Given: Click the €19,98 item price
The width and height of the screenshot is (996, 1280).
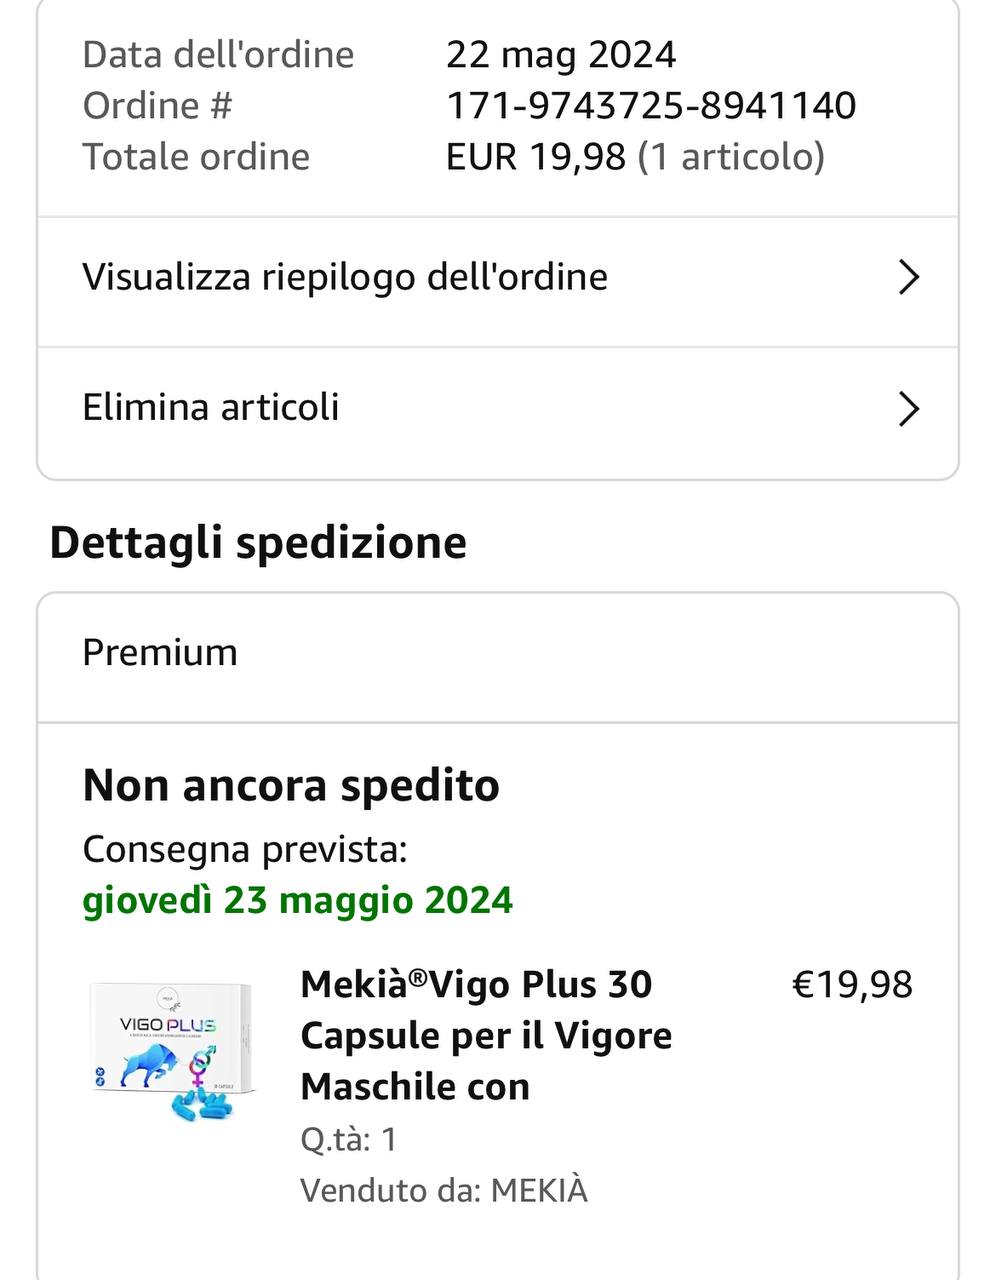Looking at the screenshot, I should click(852, 985).
